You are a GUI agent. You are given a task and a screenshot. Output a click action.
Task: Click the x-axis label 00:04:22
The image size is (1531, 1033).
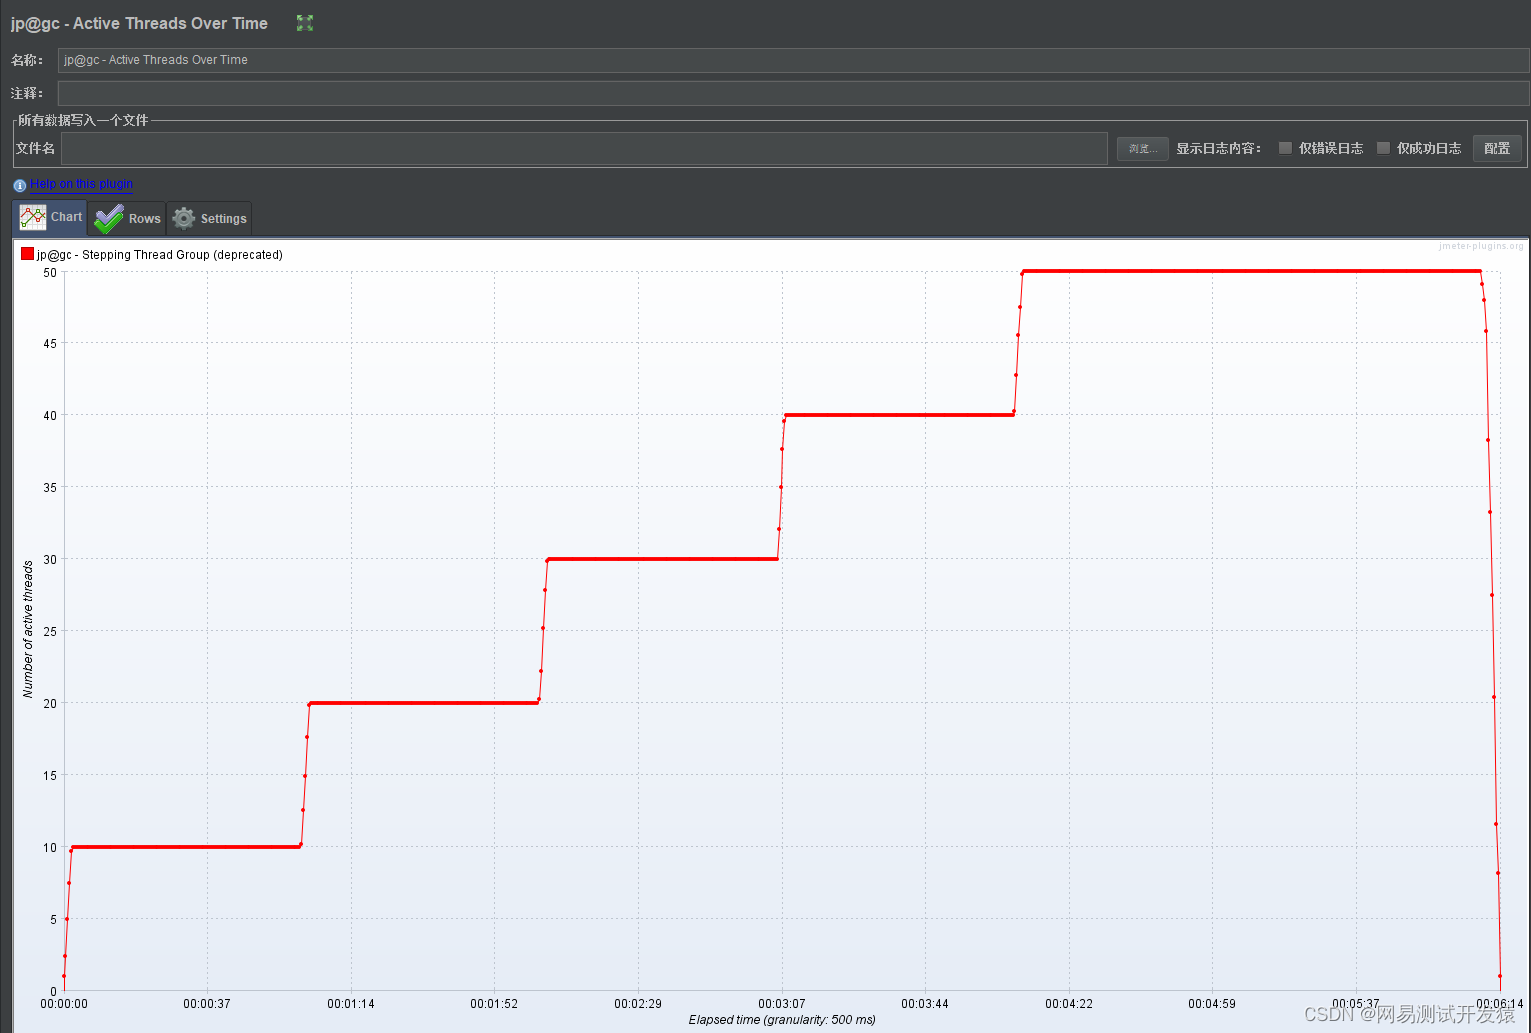1069,1004
